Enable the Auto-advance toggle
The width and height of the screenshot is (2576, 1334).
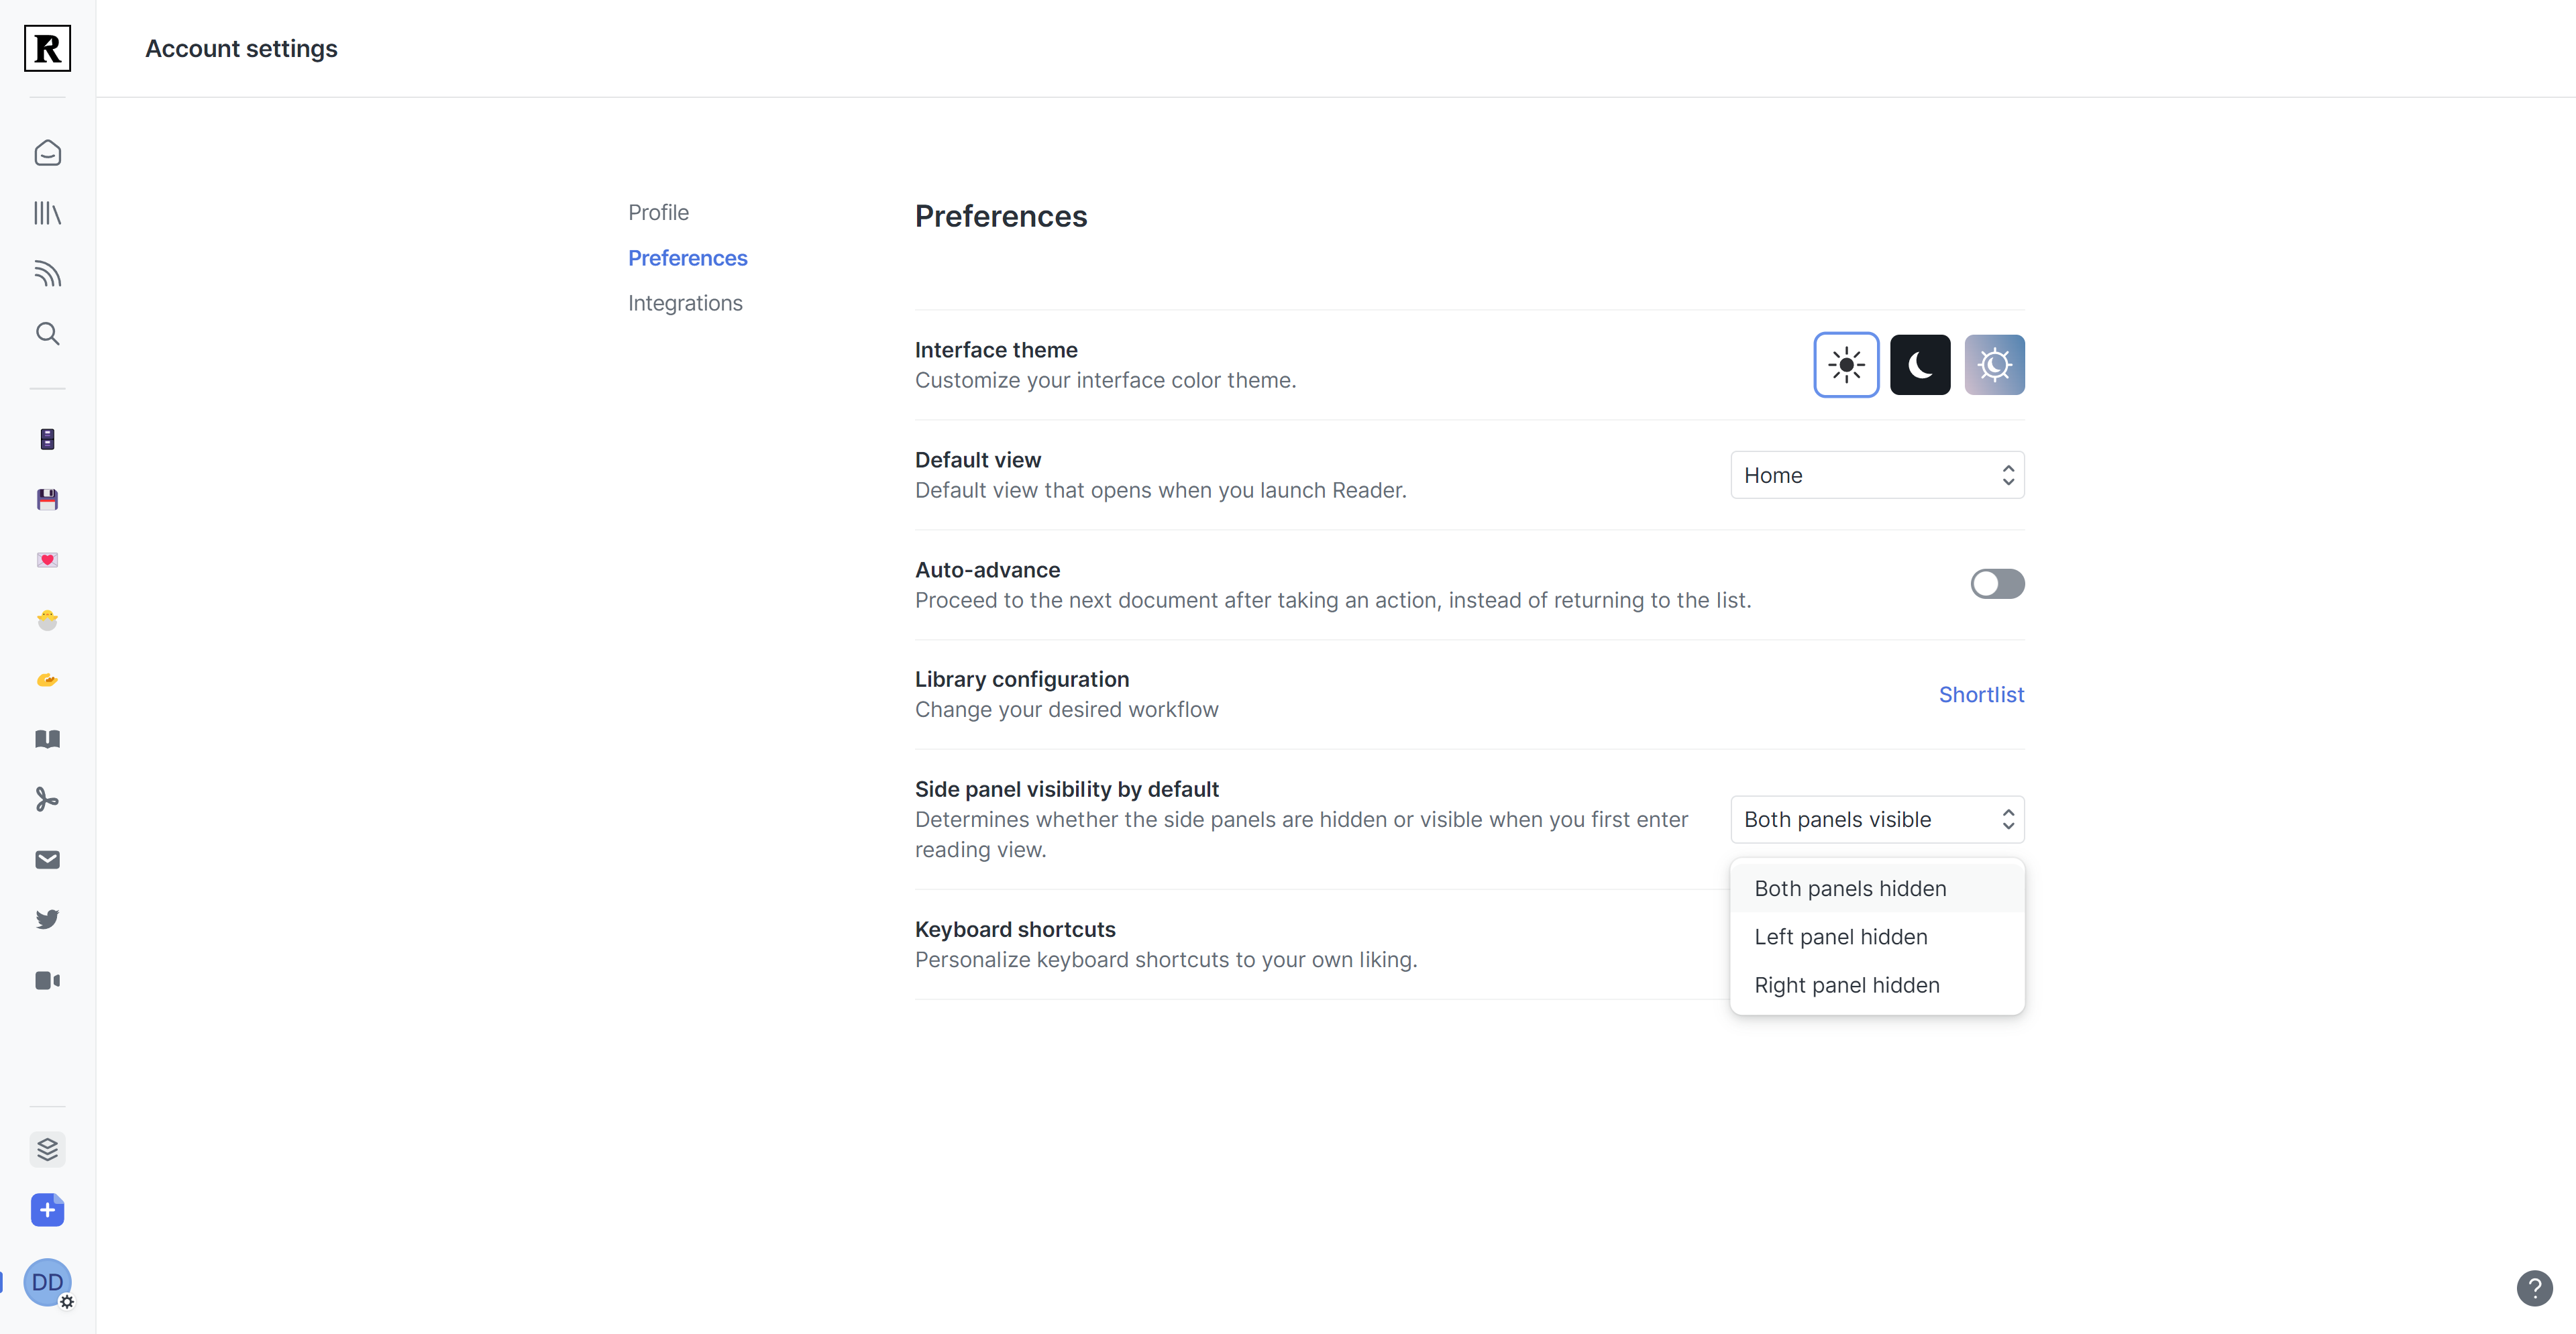pyautogui.click(x=1996, y=584)
